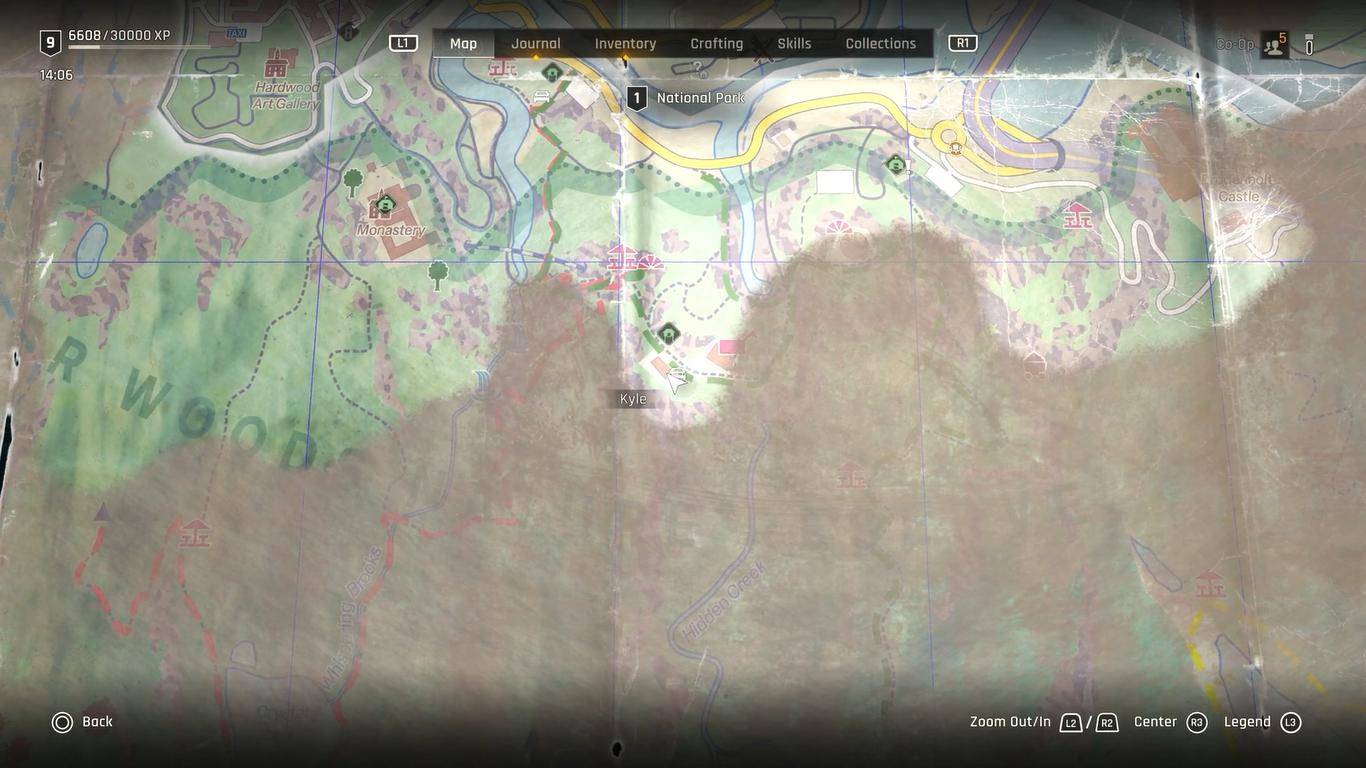Select the green house icon above Kyle
This screenshot has height=768, width=1366.
coord(668,334)
